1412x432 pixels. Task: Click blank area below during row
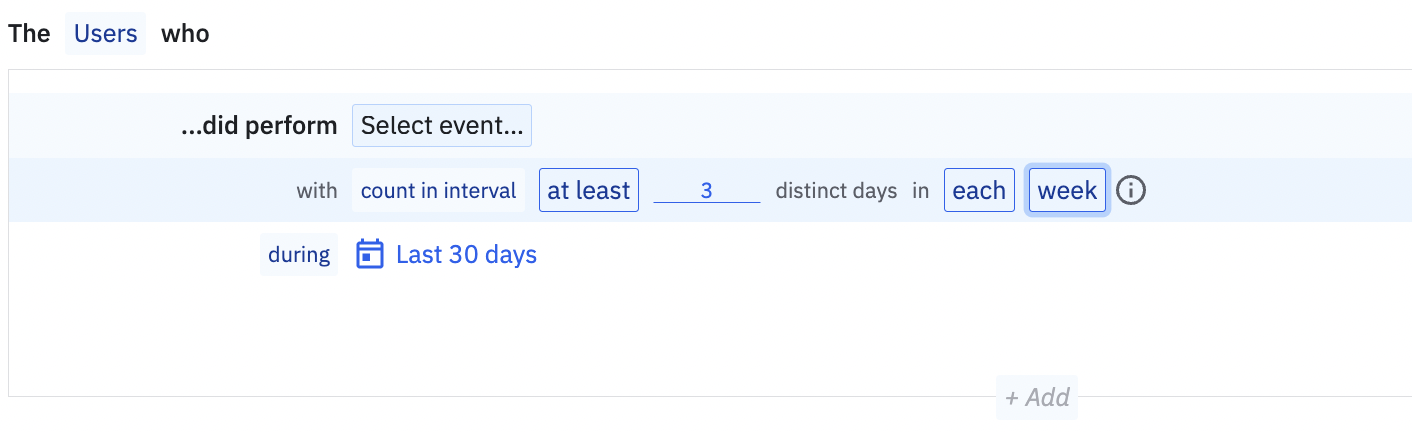[600, 330]
